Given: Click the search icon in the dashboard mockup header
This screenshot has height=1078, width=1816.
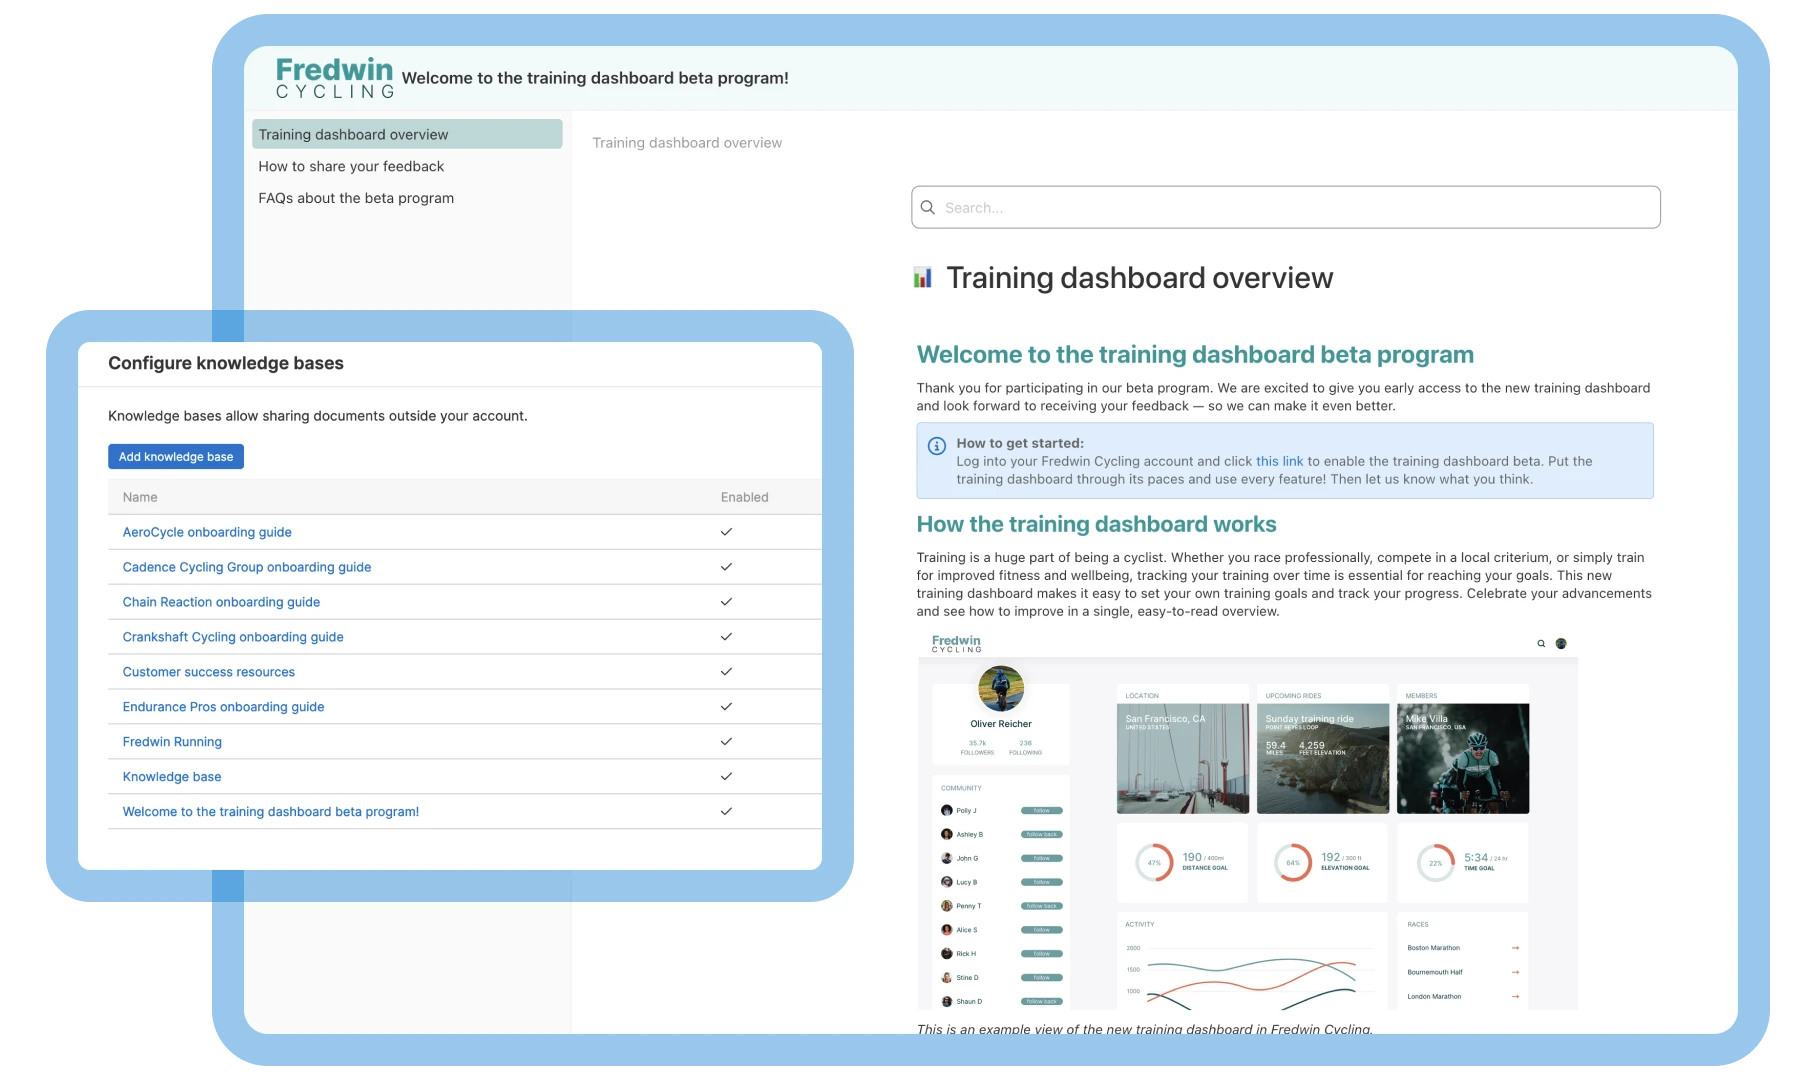Looking at the screenshot, I should 1542,644.
